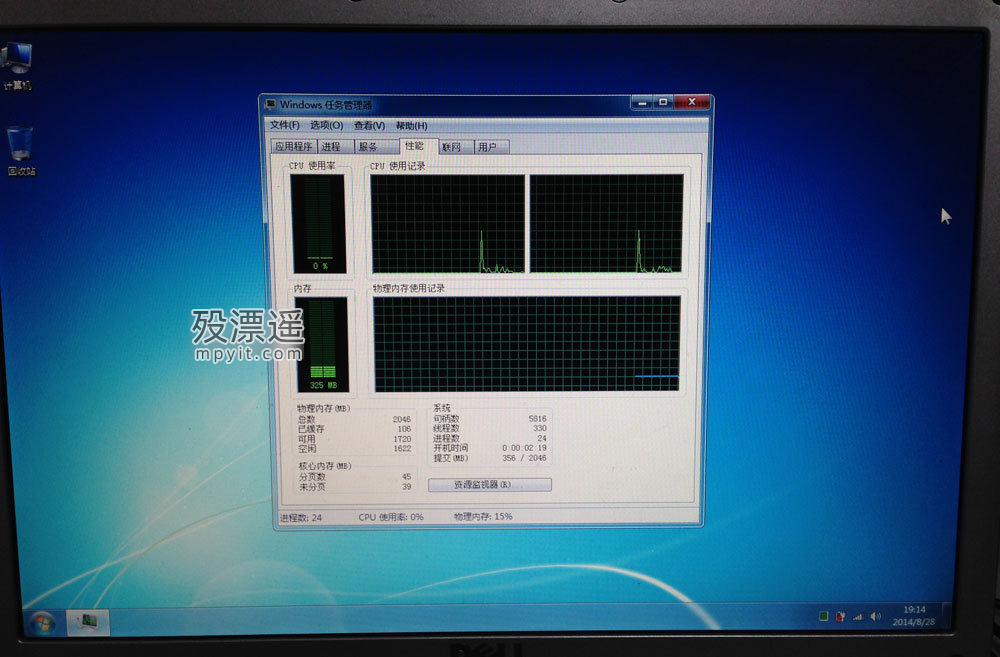Open the 选项(O) menu
Viewport: 1000px width, 657px height.
[327, 125]
